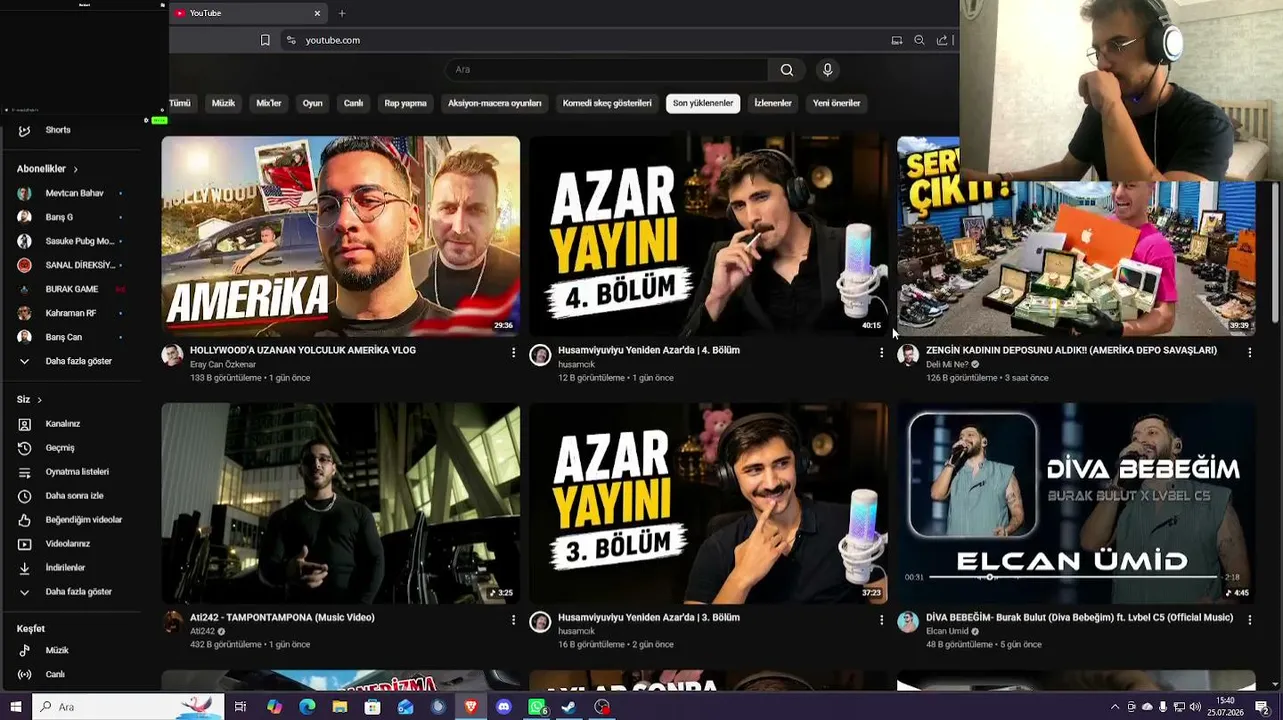Open options menu for DİVA BEBEĞİM video
Image resolution: width=1283 pixels, height=720 pixels.
(1249, 619)
